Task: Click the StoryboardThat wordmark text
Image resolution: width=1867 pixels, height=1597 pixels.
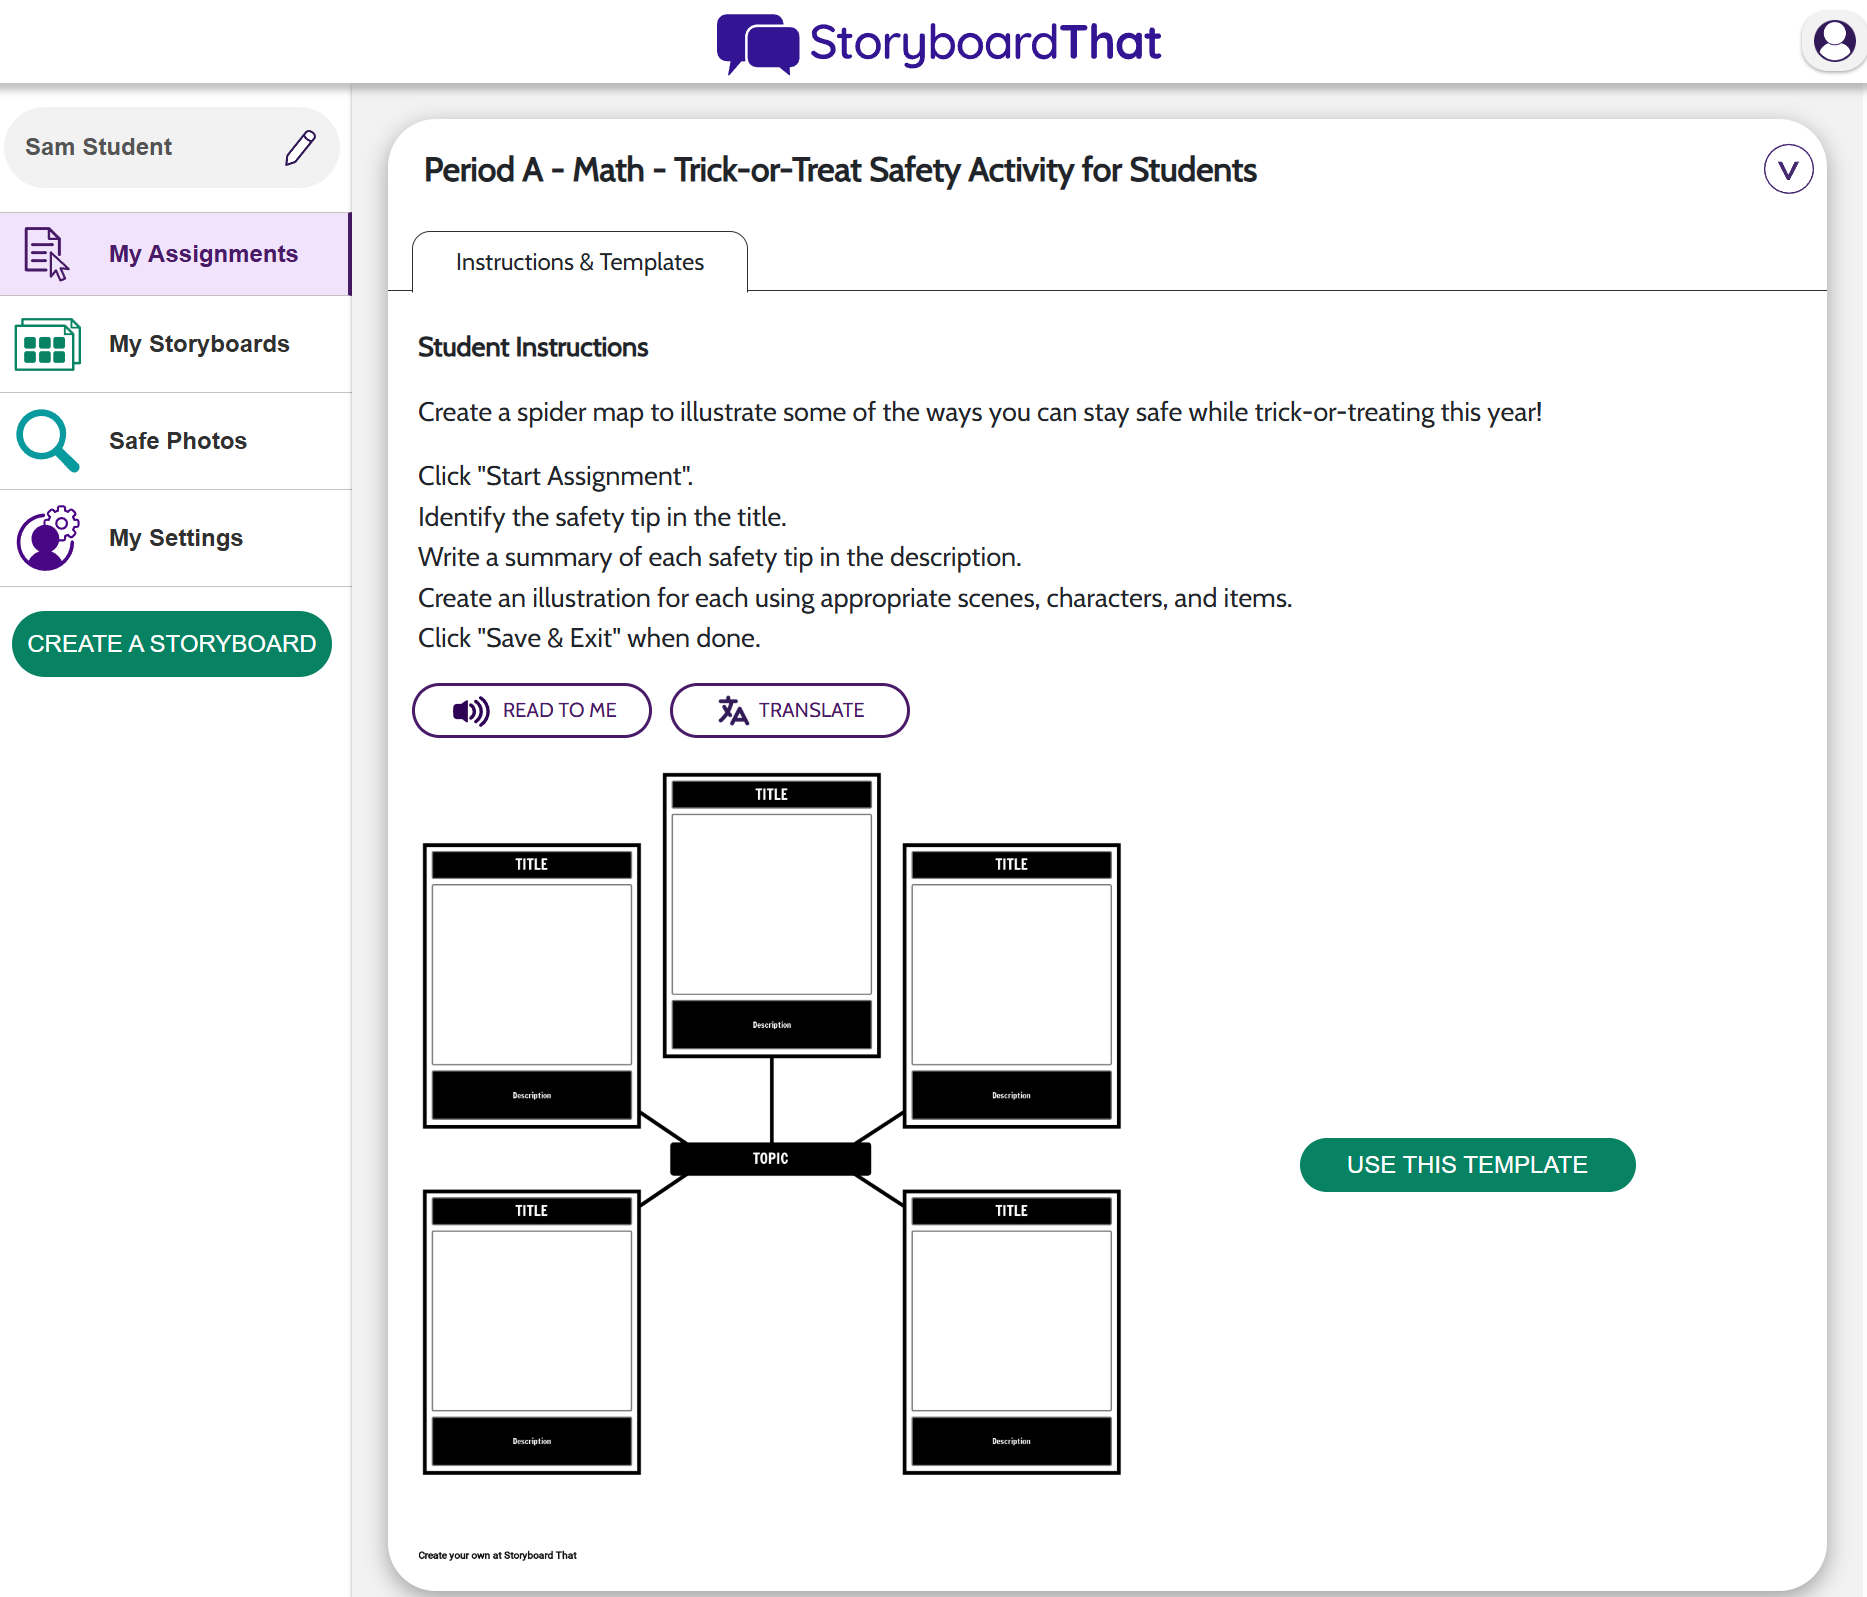Action: coord(985,43)
